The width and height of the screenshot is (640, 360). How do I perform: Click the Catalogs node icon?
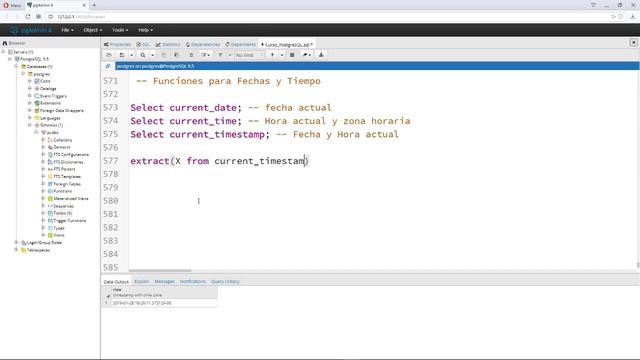coord(37,89)
